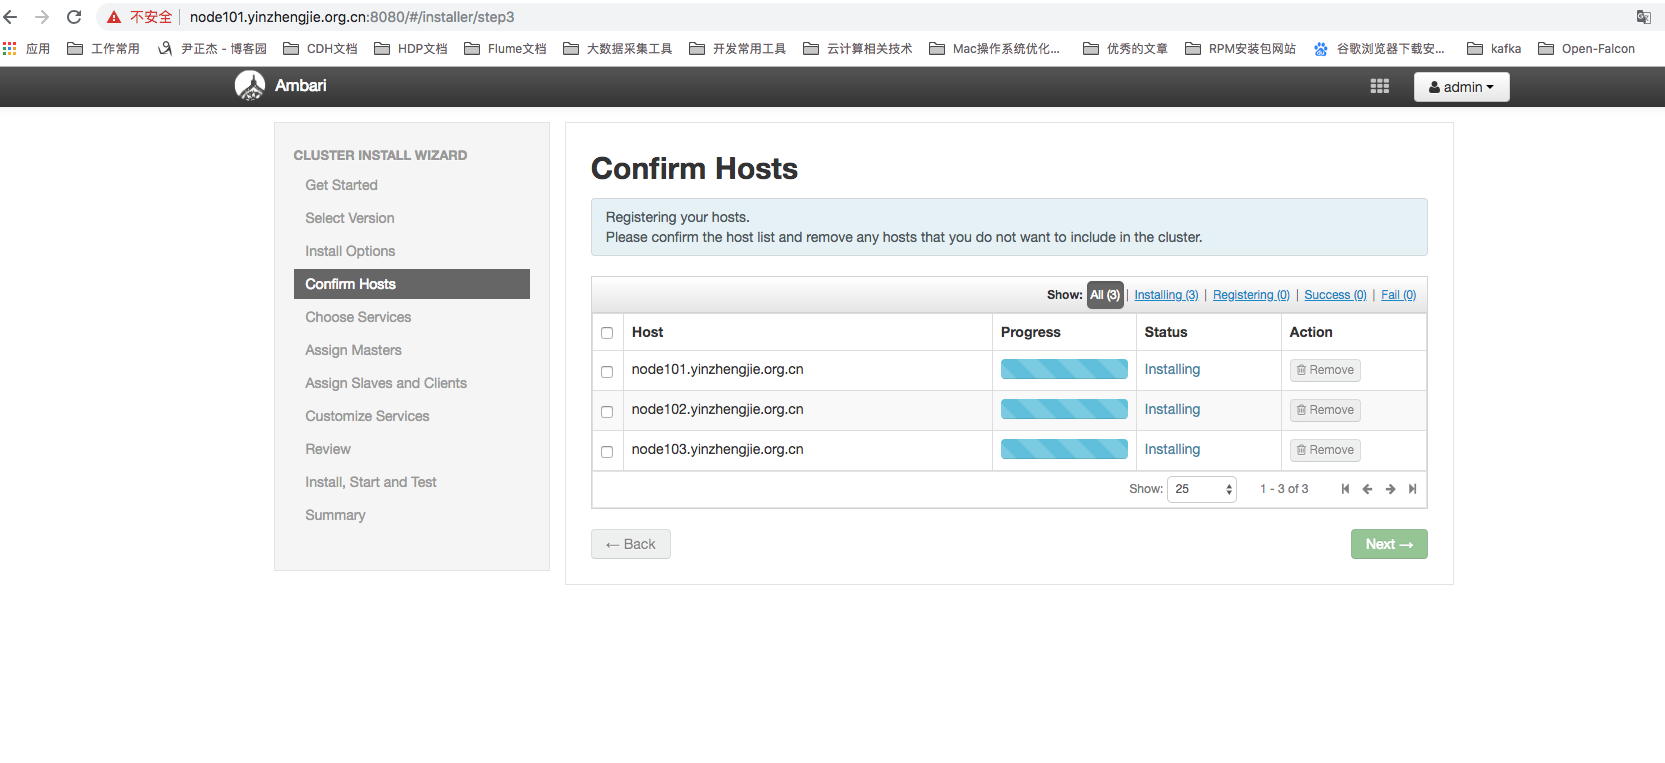This screenshot has height=763, width=1665.
Task: Open the Show 25 rows dropdown
Action: point(1202,489)
